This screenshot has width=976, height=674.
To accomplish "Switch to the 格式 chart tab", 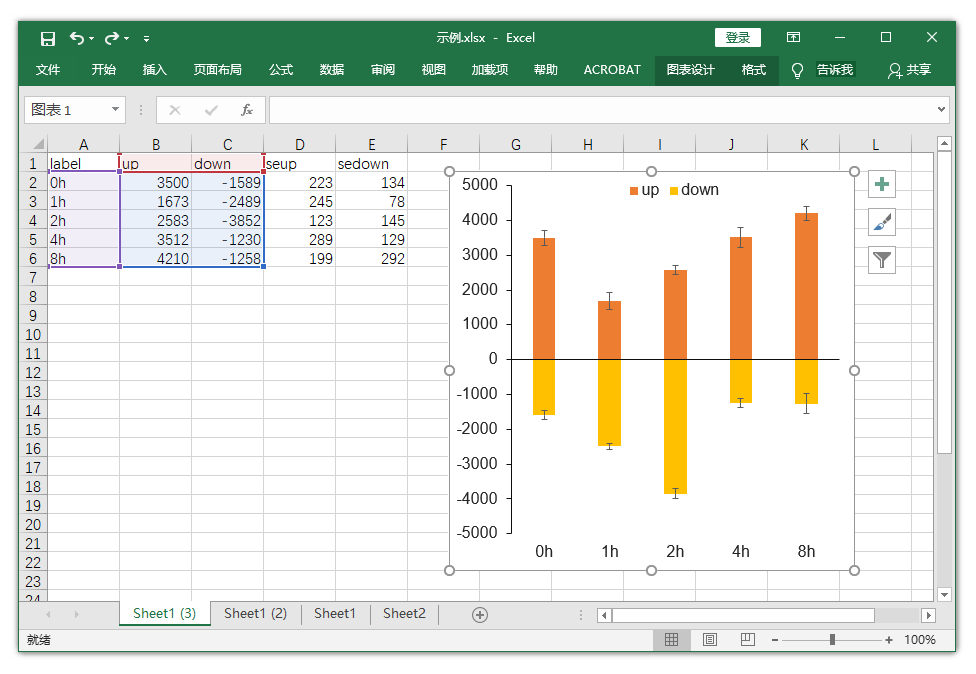I will (753, 70).
